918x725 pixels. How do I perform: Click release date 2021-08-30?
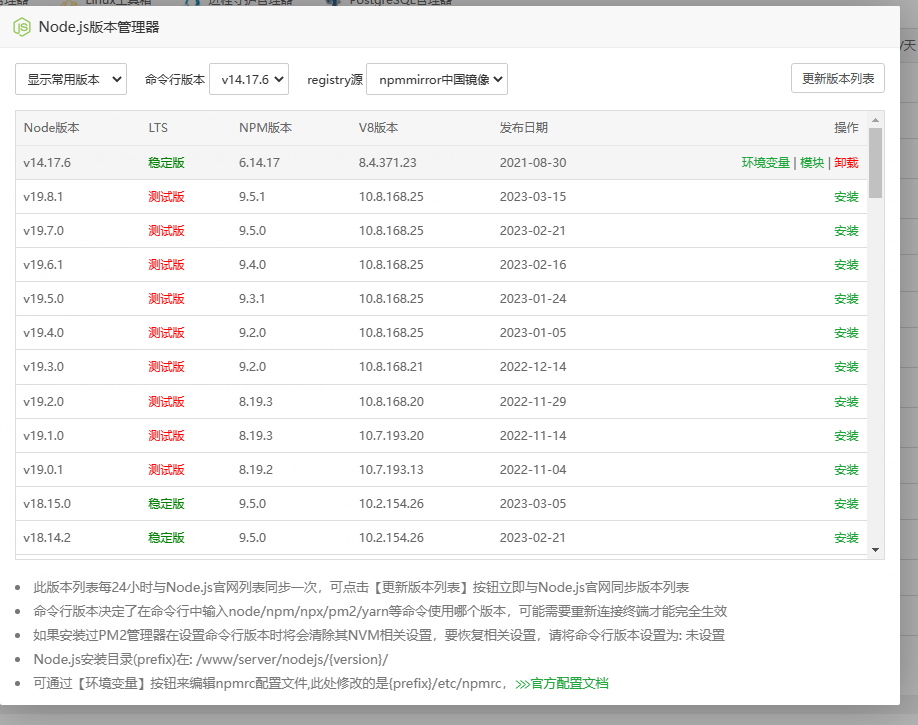pos(533,163)
